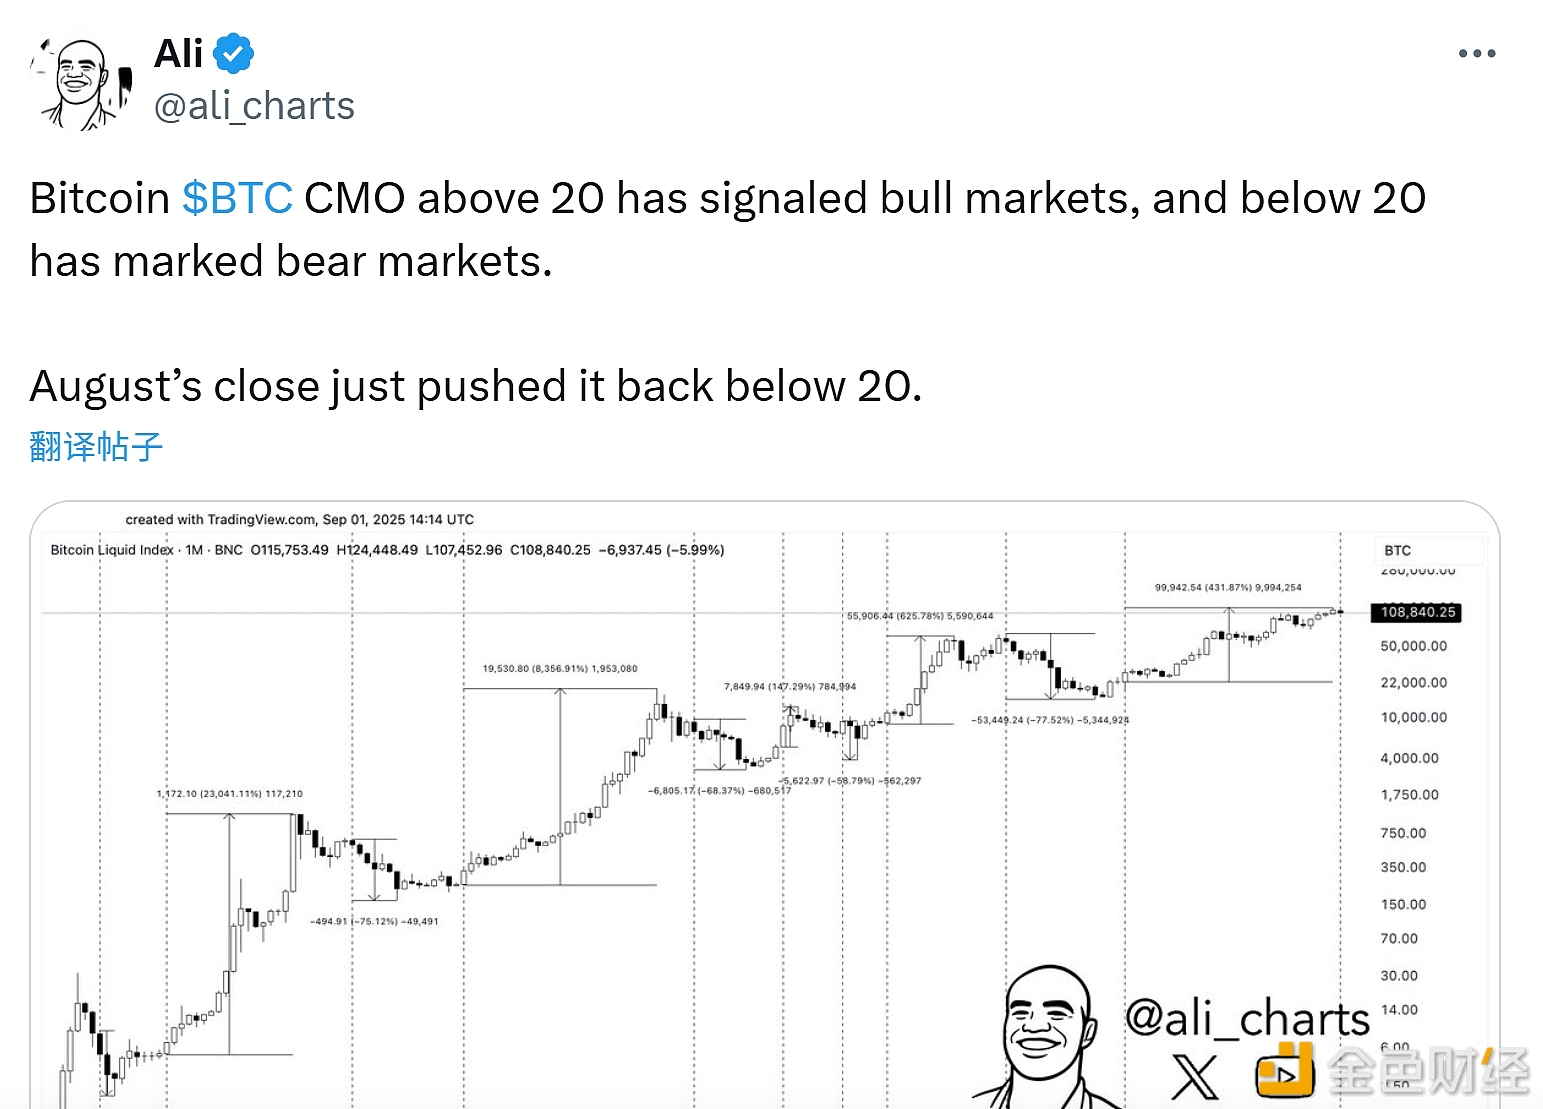The image size is (1543, 1109).
Task: Click the X logo watermark on chart
Action: (1194, 1078)
